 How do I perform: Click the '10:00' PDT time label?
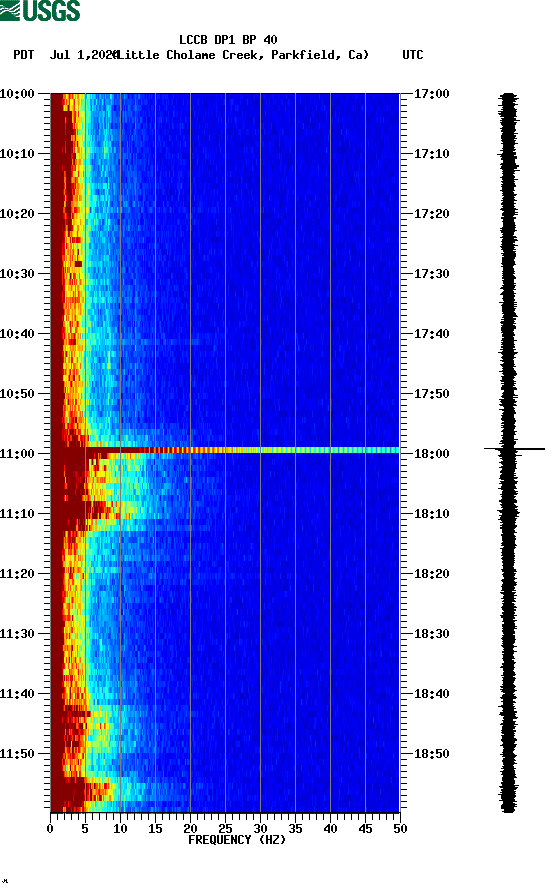pos(17,93)
